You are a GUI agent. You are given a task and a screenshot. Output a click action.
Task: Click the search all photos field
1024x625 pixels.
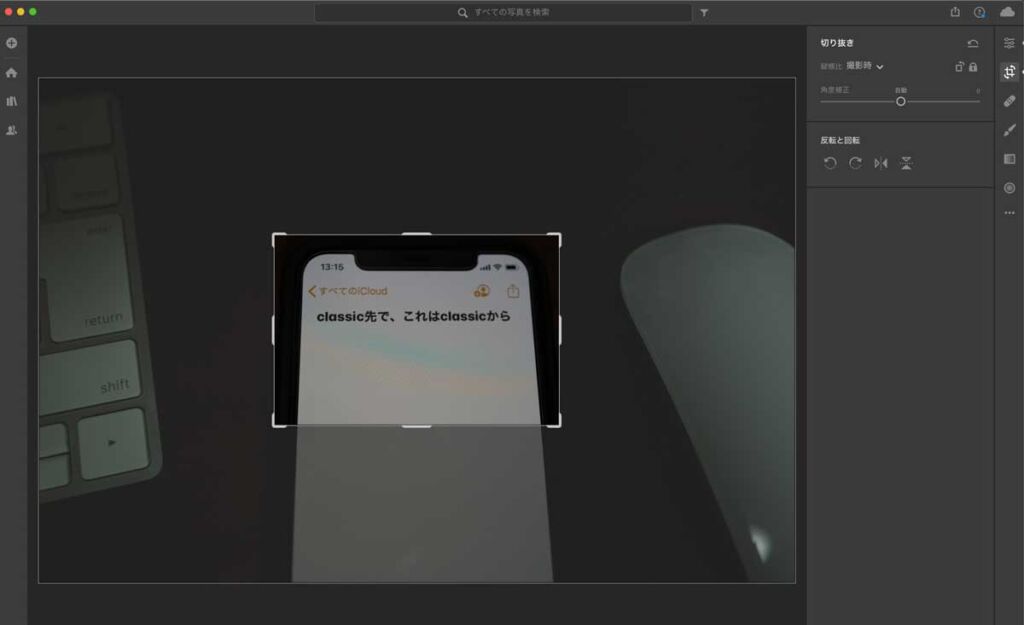pyautogui.click(x=503, y=12)
